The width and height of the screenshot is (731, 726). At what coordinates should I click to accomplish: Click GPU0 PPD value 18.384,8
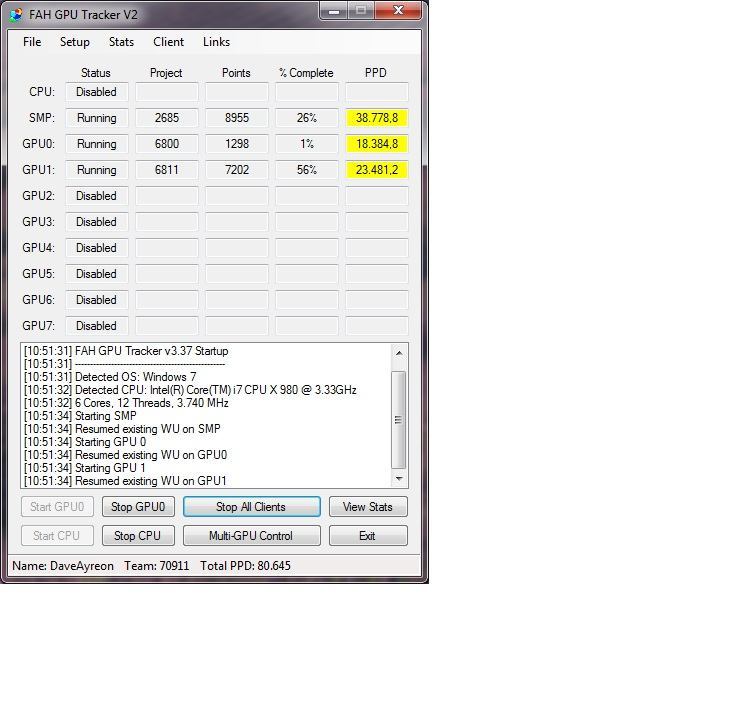pos(377,144)
